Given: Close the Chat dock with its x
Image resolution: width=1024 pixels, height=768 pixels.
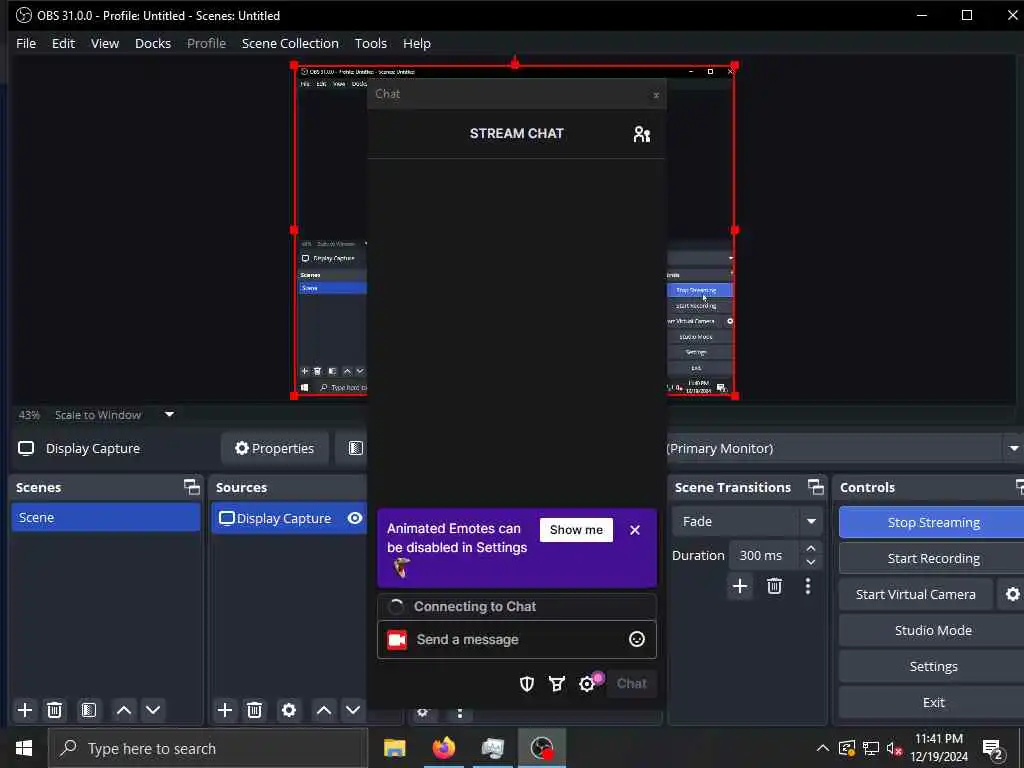Looking at the screenshot, I should coord(656,95).
